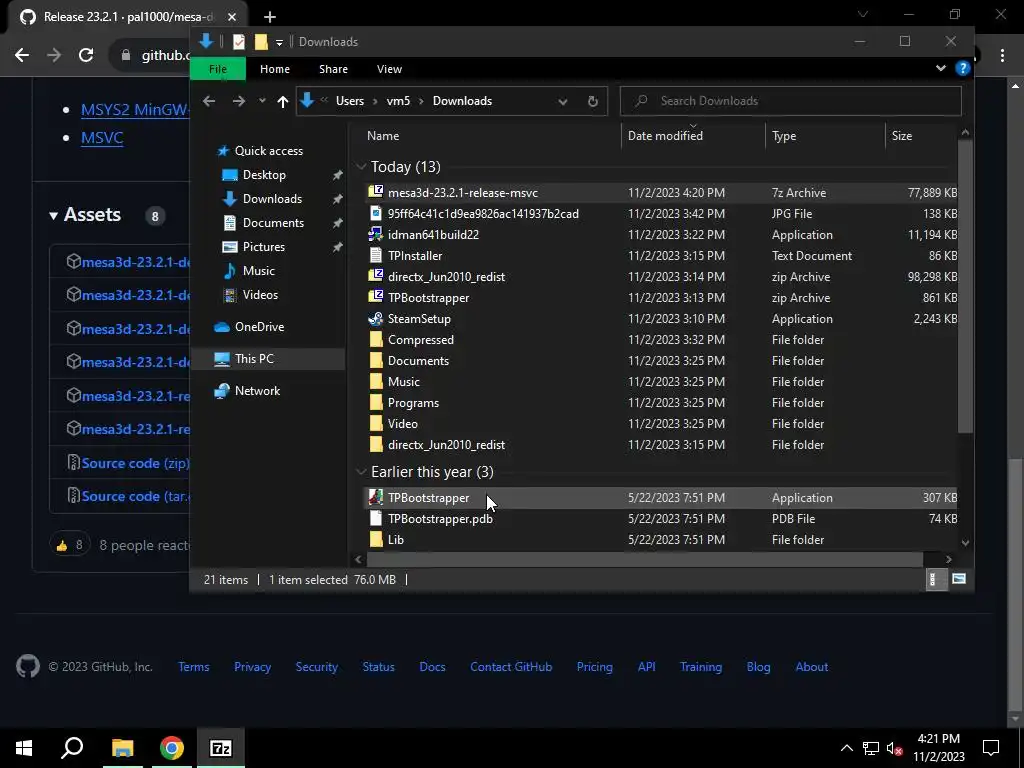Open the View ribbon tab
1024x768 pixels.
389,69
